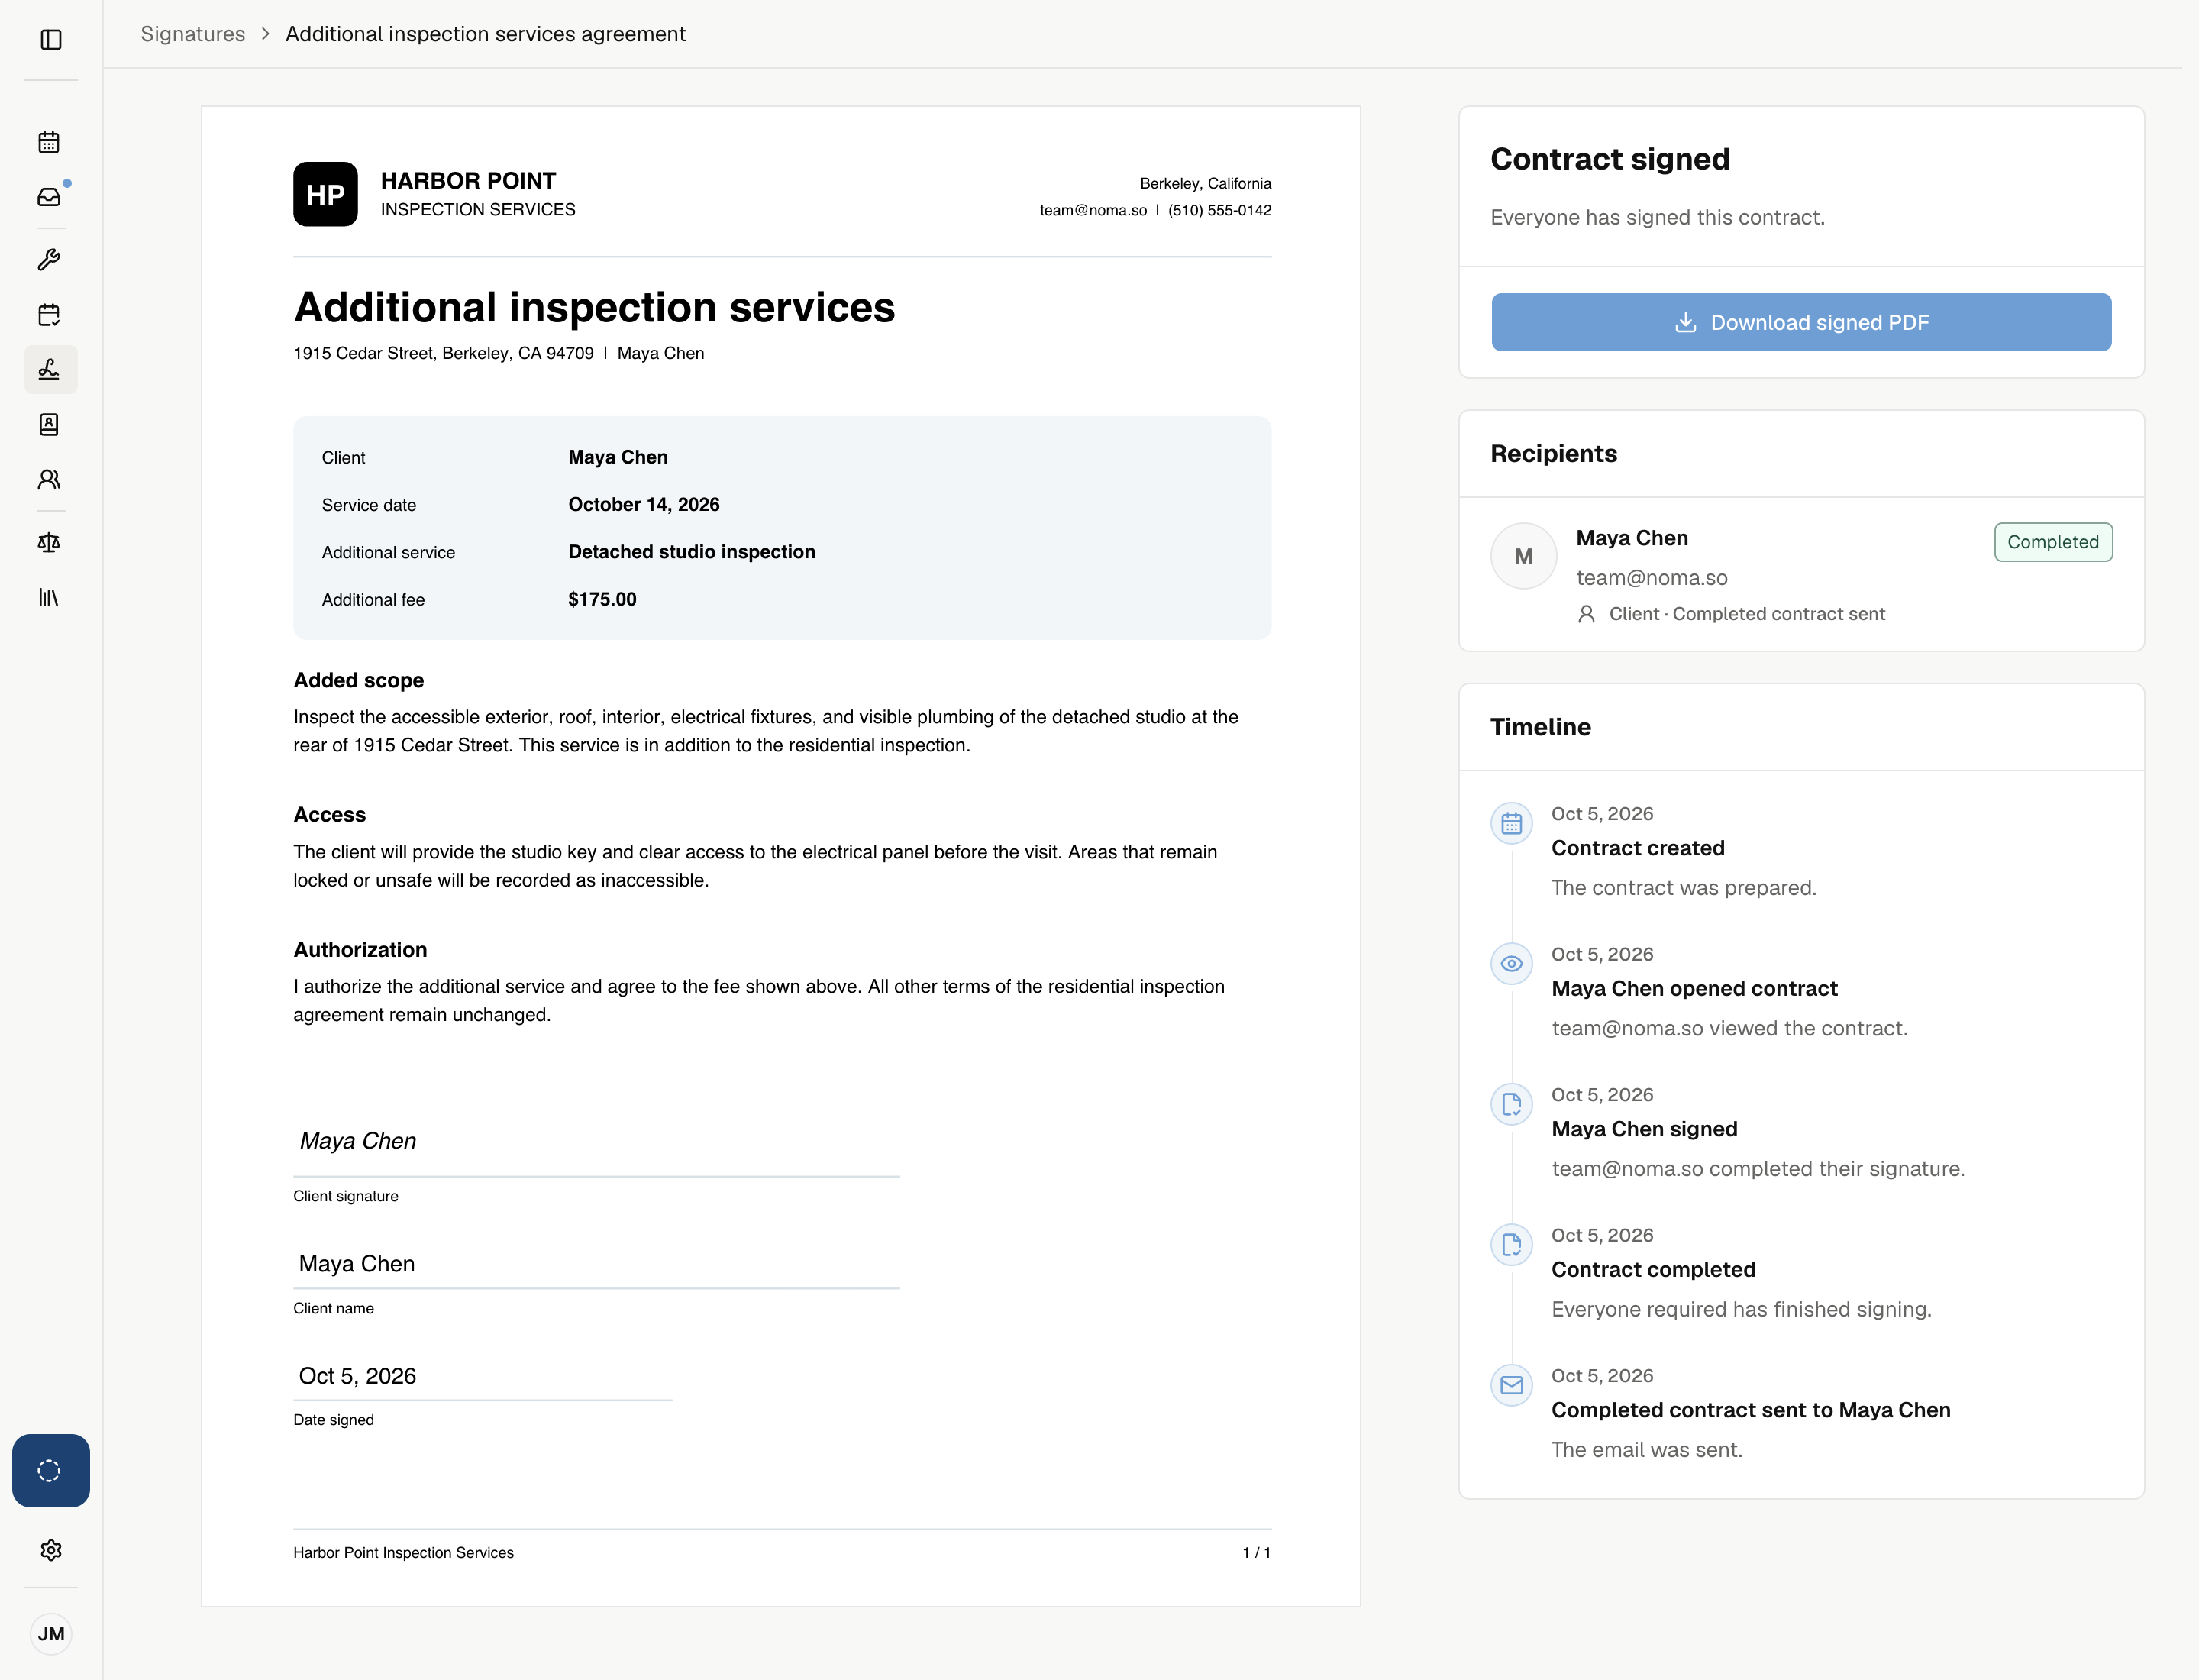Open the balance scale icon
The image size is (2199, 1680).
point(49,543)
